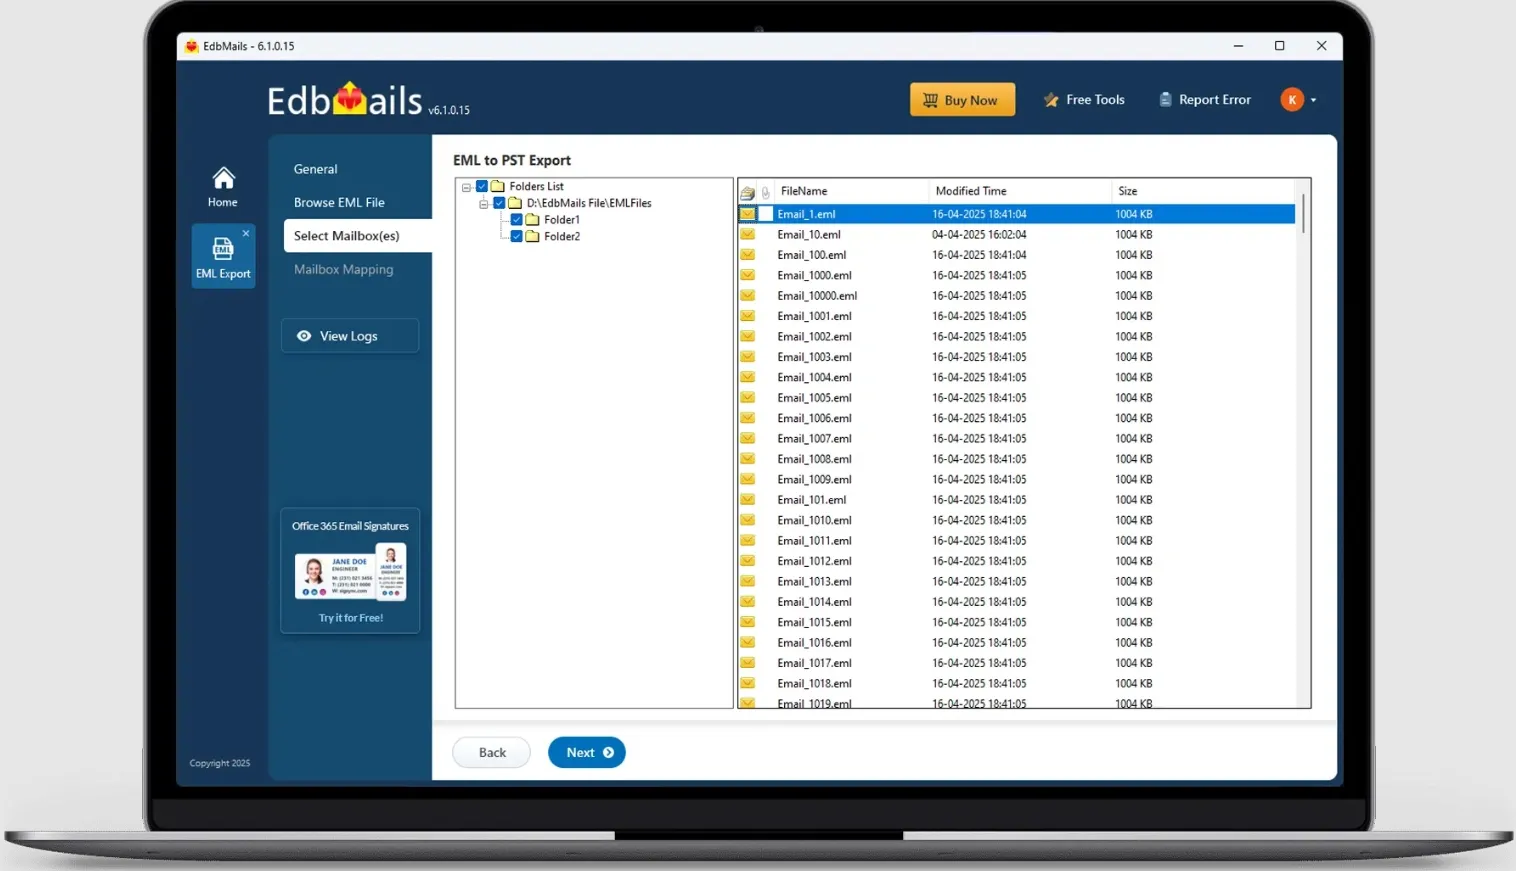Select the Email_1012.eml file name

814,561
